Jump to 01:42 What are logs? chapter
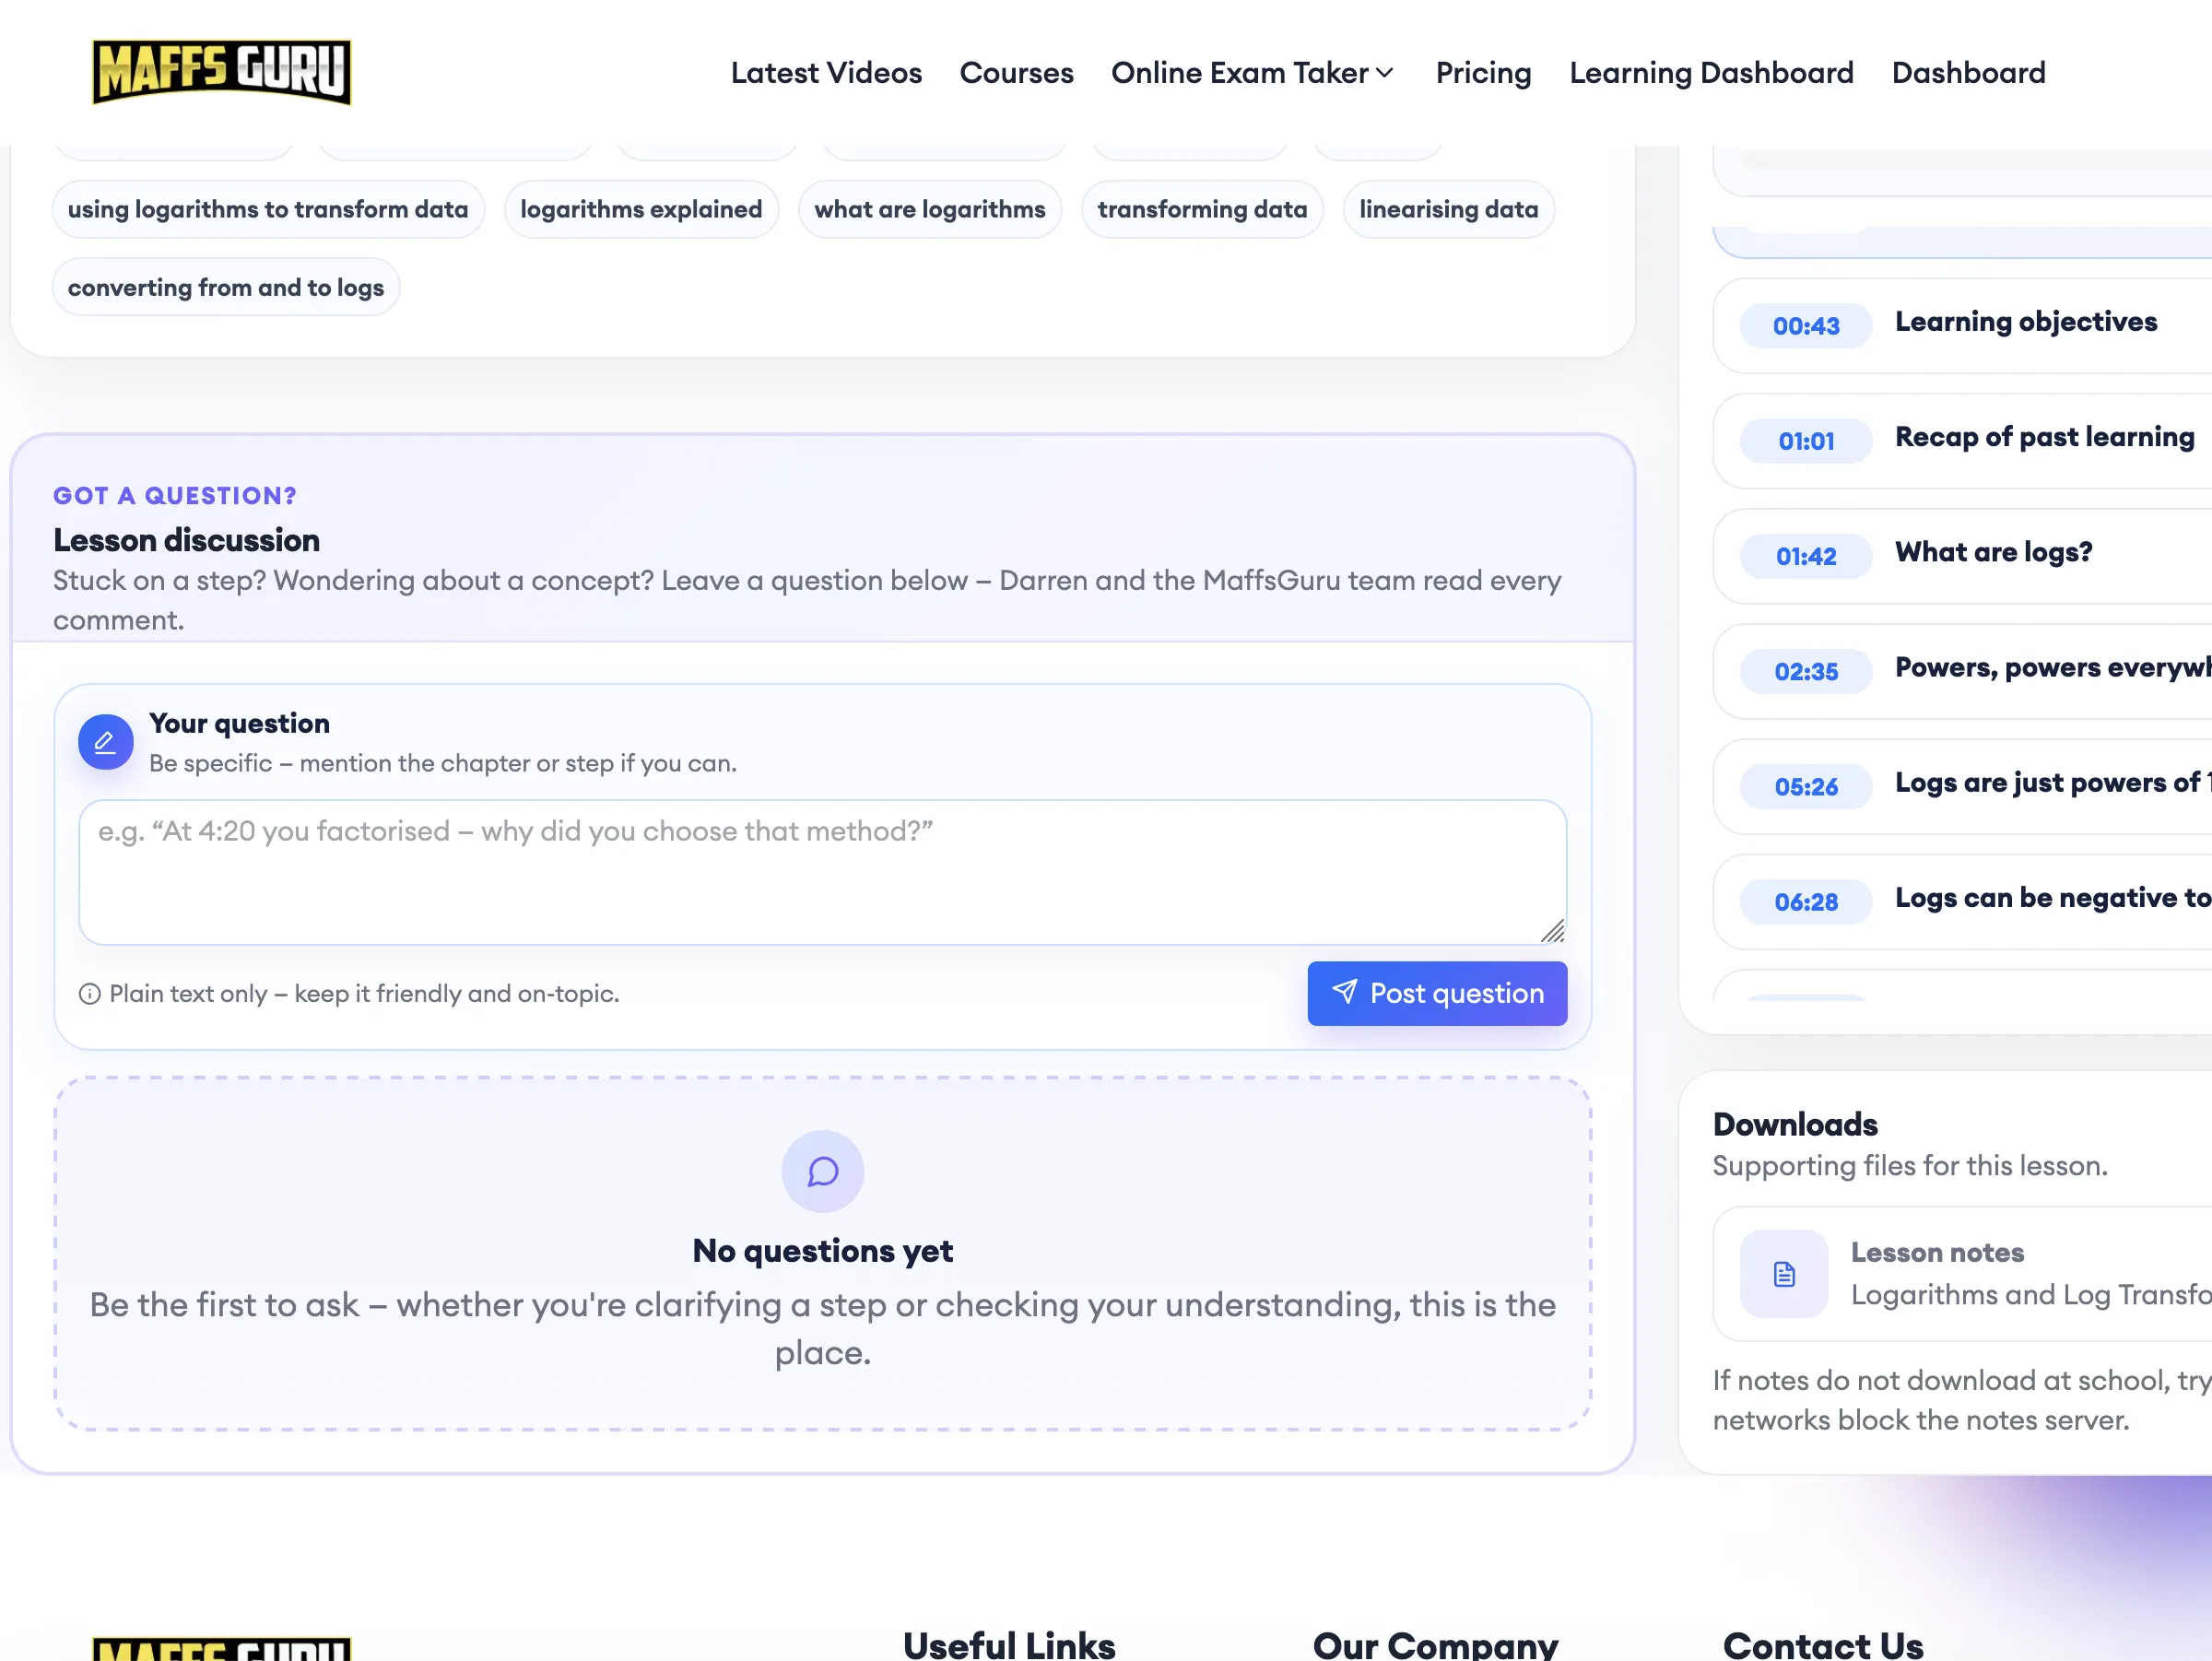The height and width of the screenshot is (1661, 2212). point(1962,556)
